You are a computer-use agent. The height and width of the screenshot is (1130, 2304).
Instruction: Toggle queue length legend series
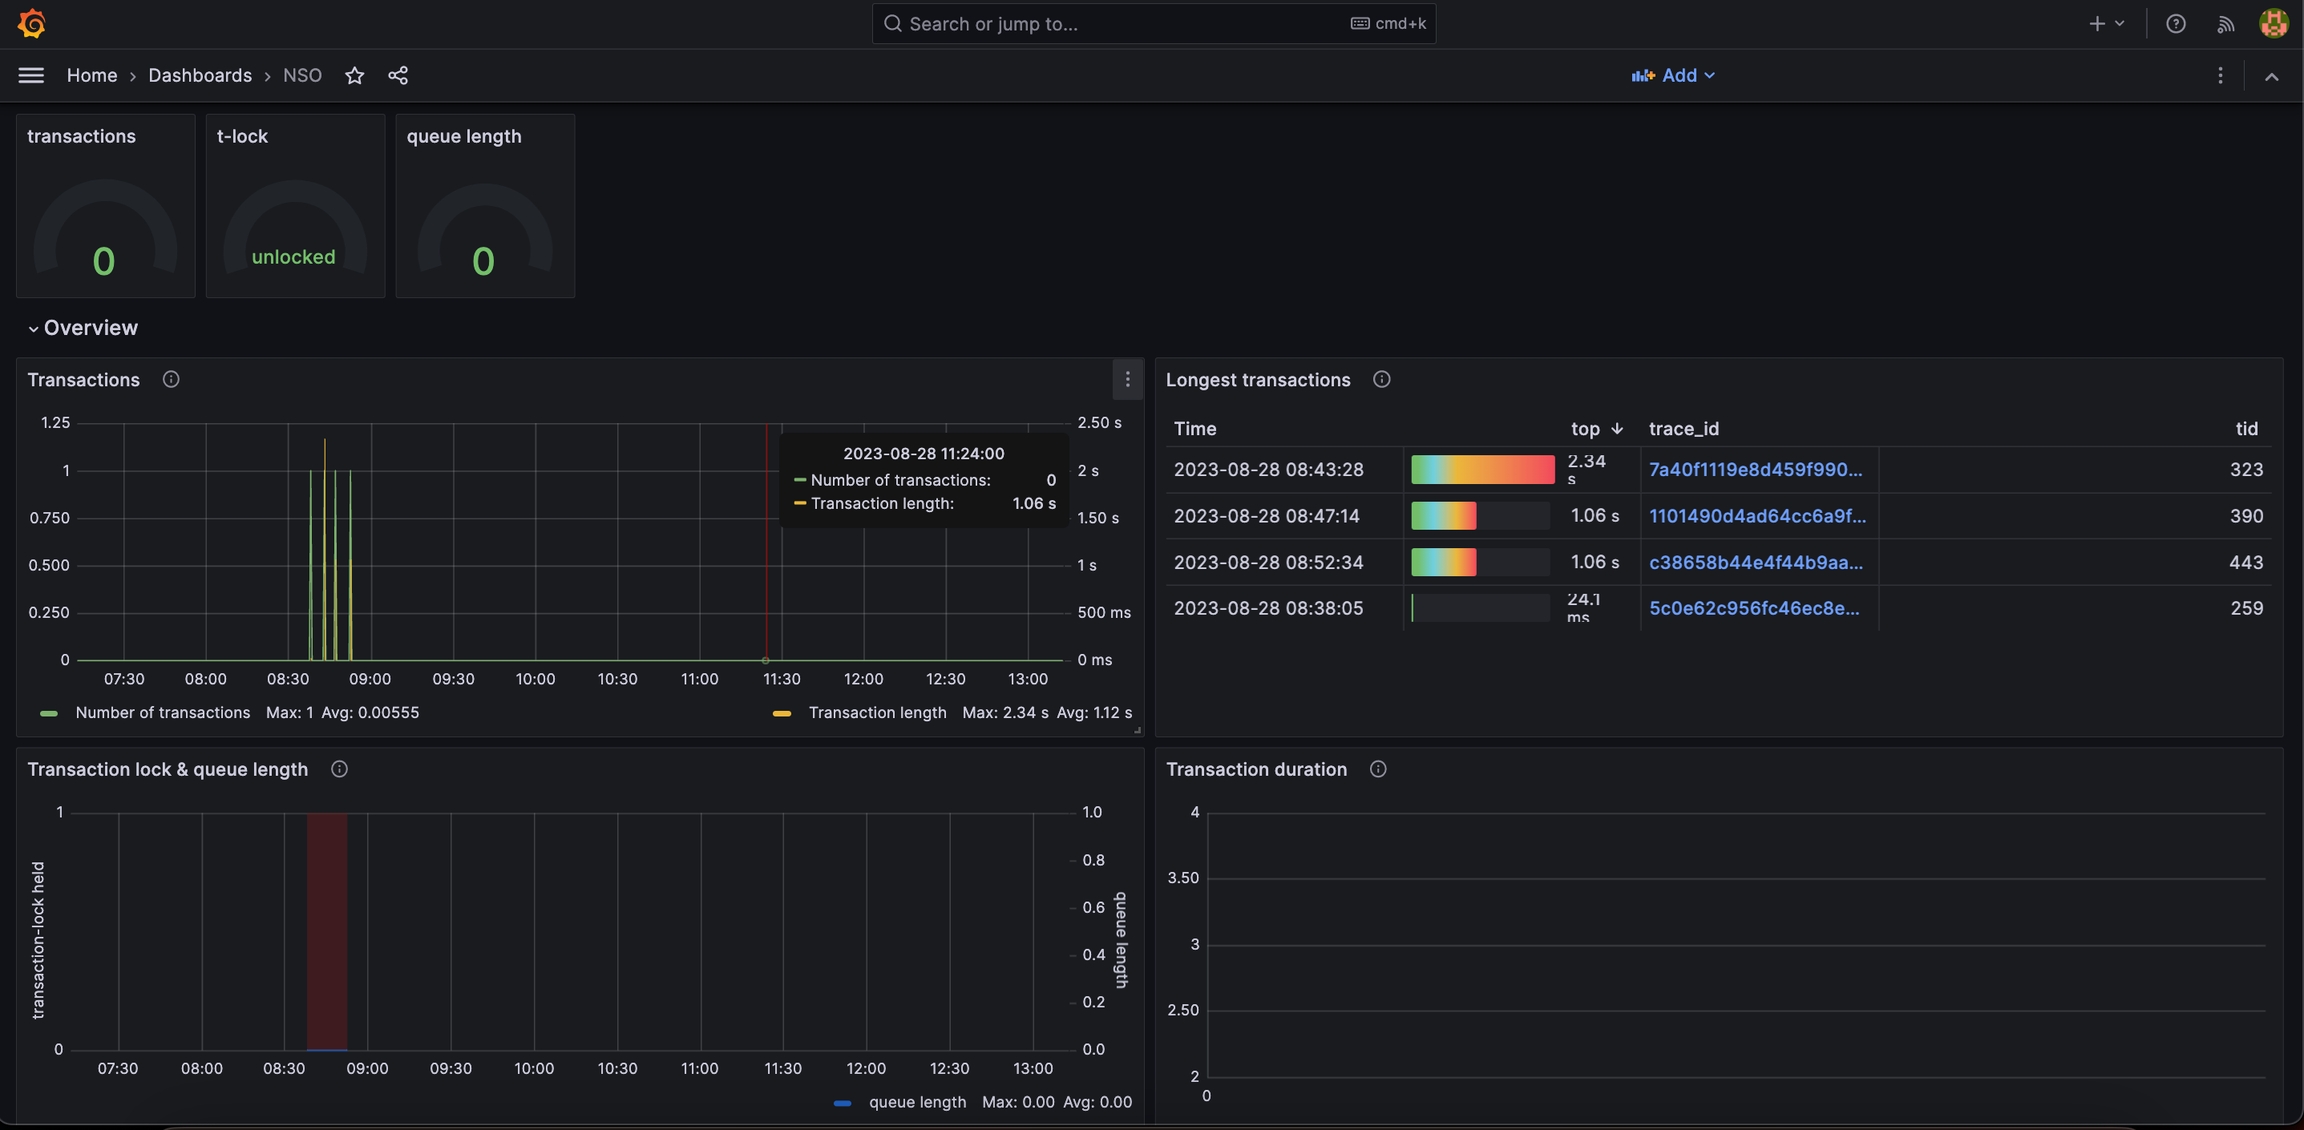[x=916, y=1102]
